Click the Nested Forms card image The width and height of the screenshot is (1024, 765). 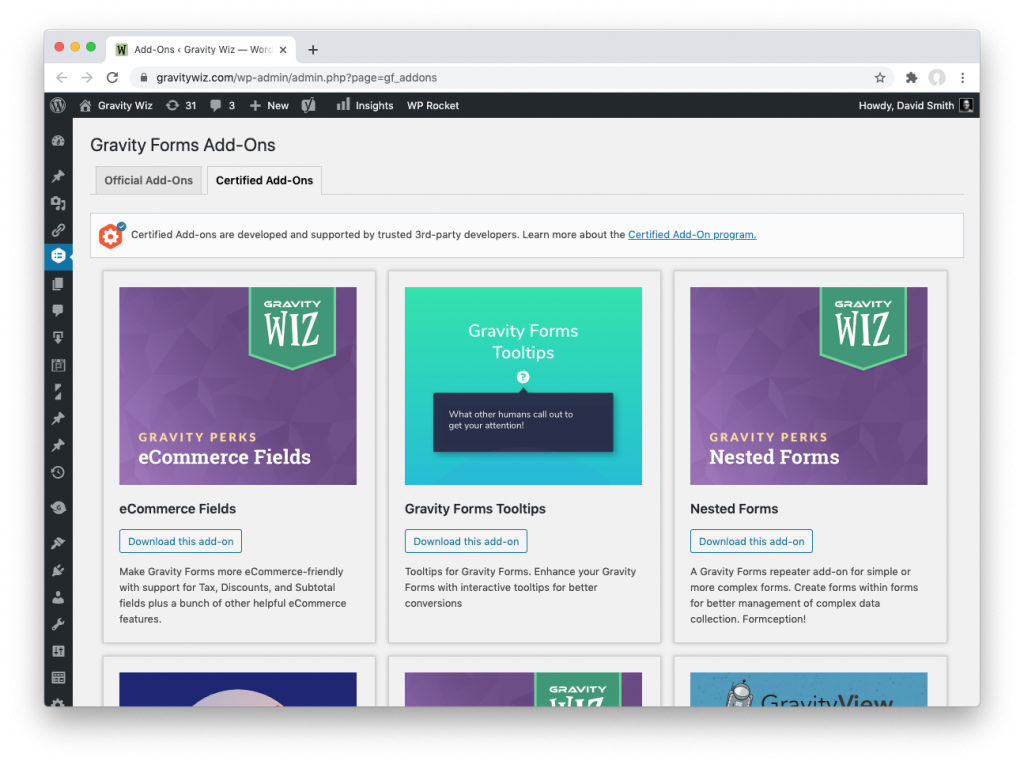[x=808, y=386]
